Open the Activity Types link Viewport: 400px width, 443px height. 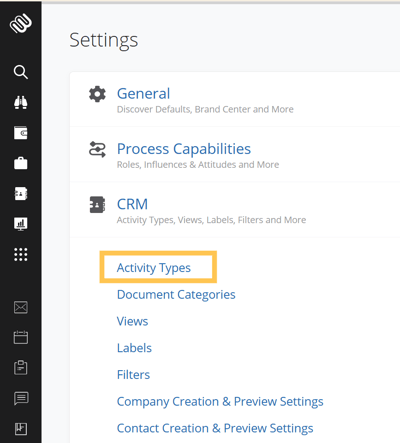click(x=154, y=268)
